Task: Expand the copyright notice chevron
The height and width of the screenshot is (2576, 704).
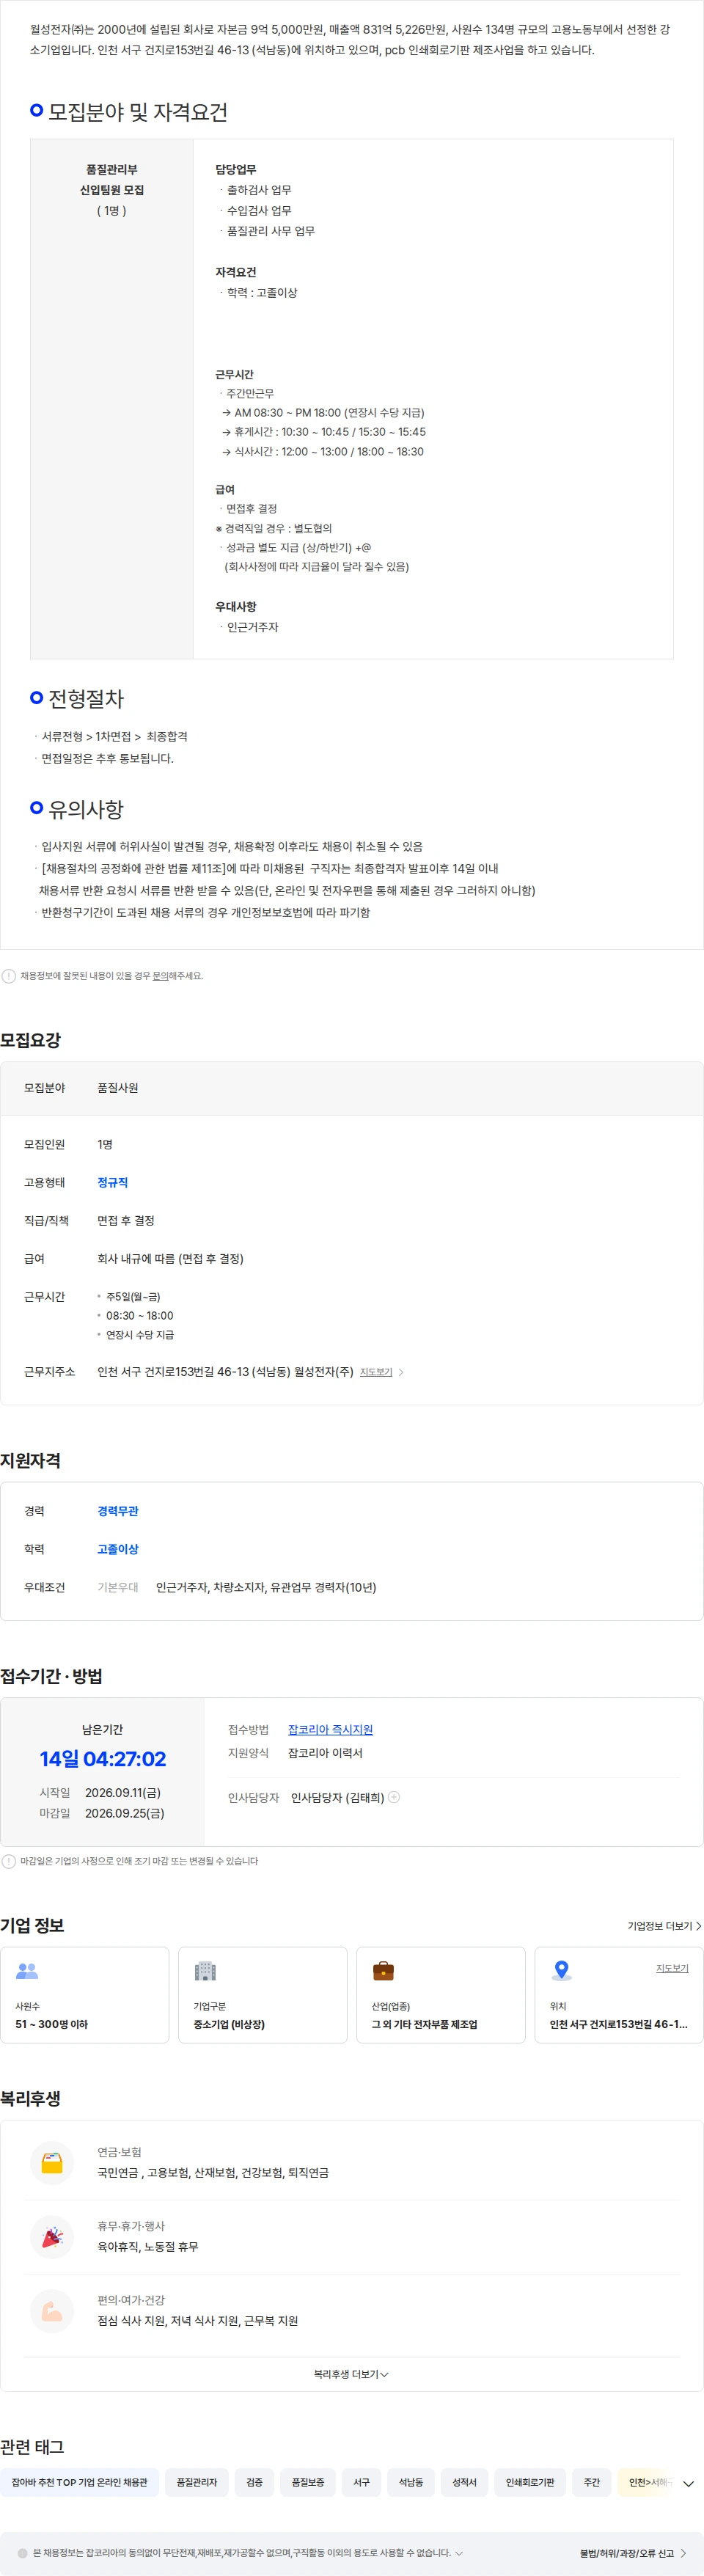Action: (459, 2553)
